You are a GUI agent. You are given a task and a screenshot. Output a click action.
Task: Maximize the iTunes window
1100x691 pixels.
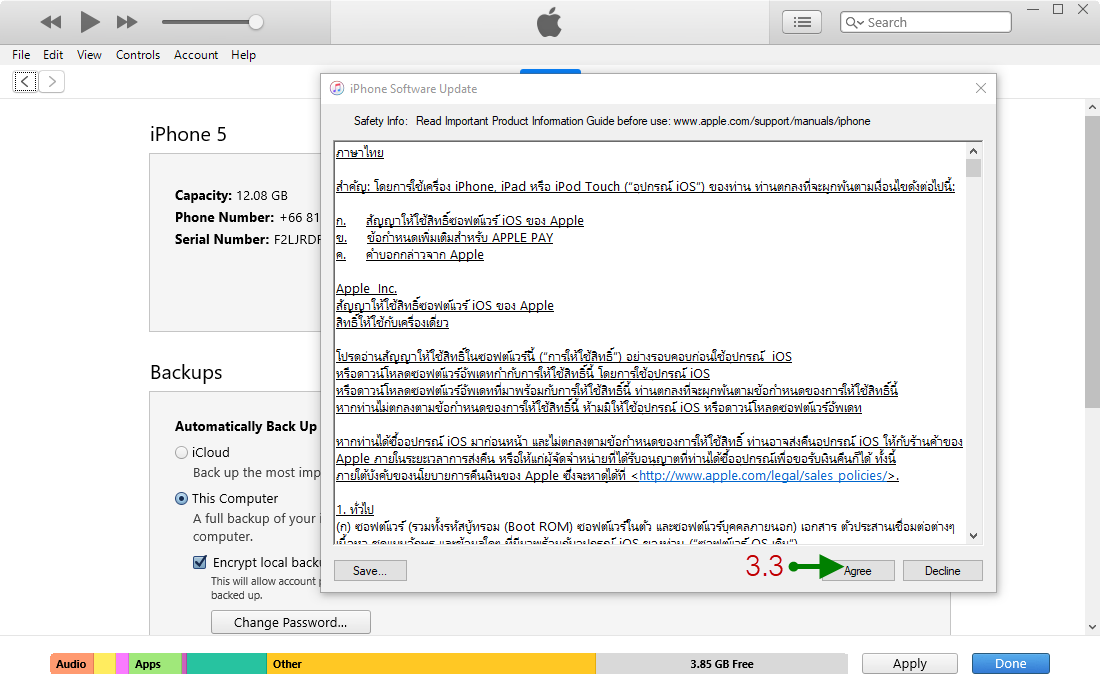tap(1058, 9)
